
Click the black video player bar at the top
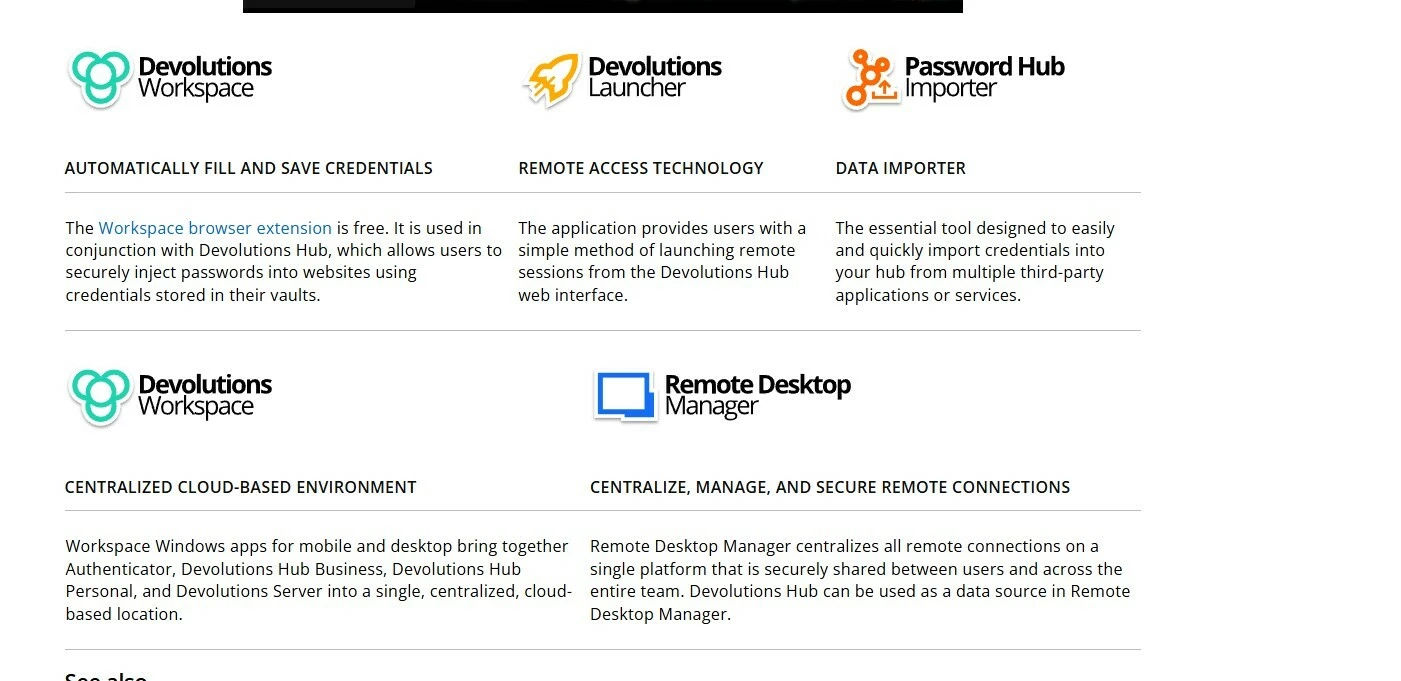click(603, 6)
